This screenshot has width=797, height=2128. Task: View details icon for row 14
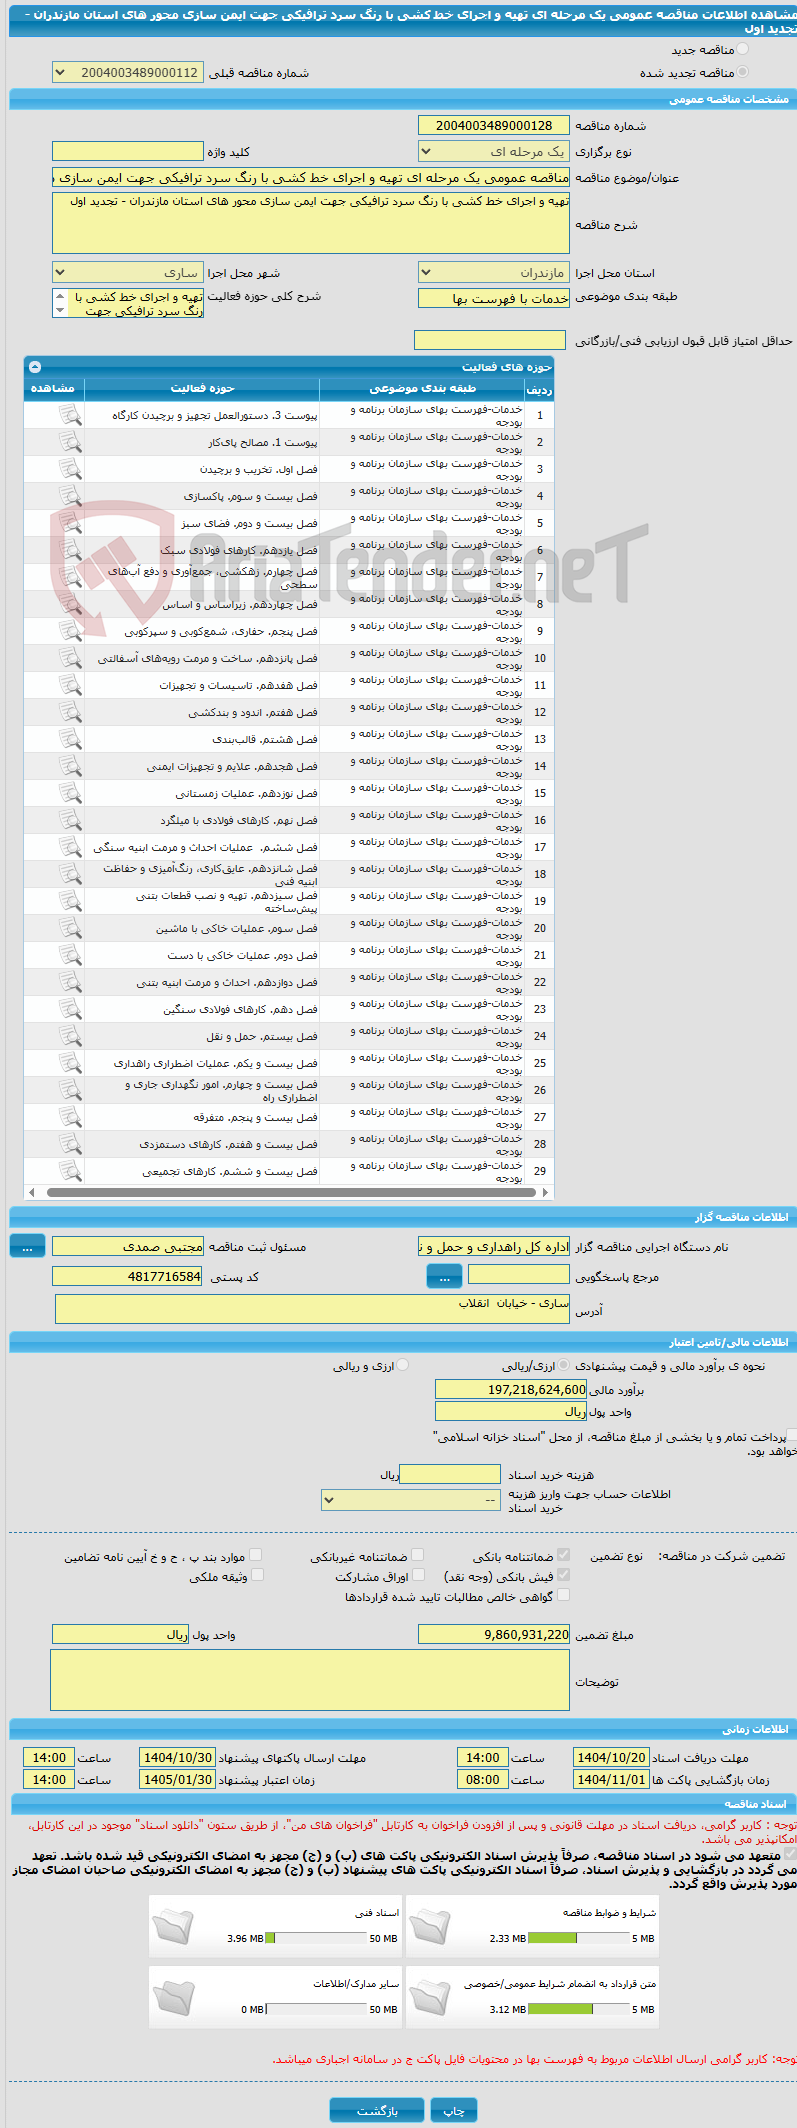pos(70,765)
